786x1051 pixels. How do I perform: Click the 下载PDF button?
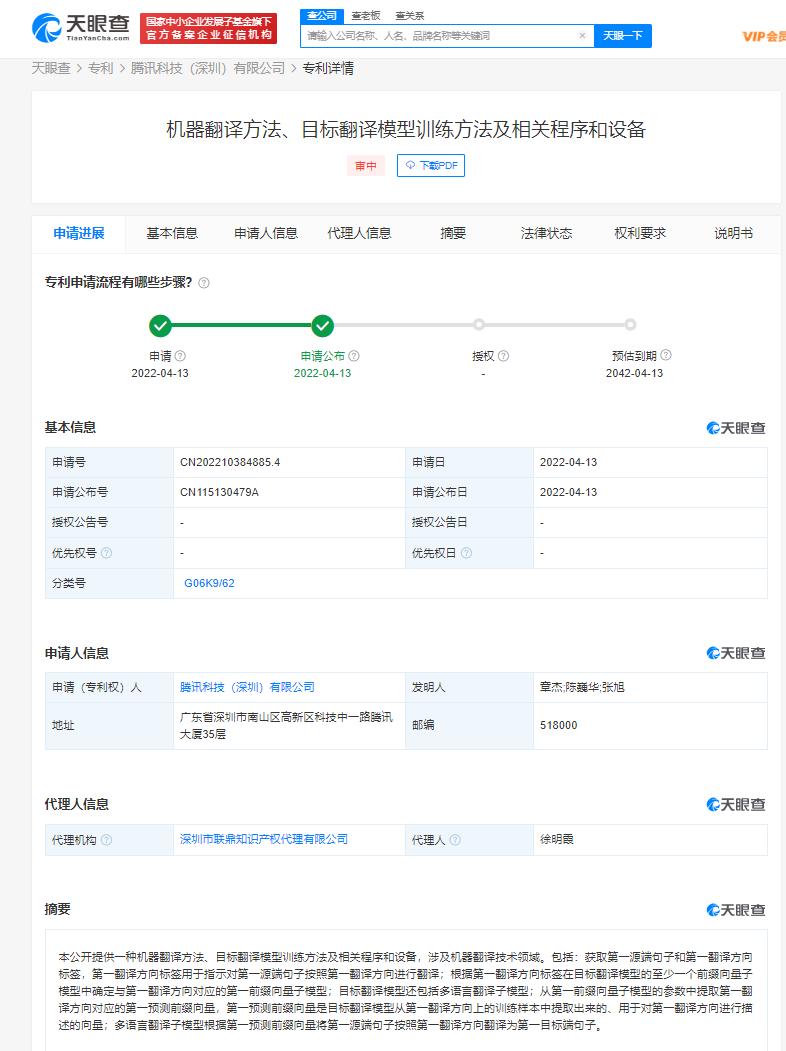pos(431,166)
